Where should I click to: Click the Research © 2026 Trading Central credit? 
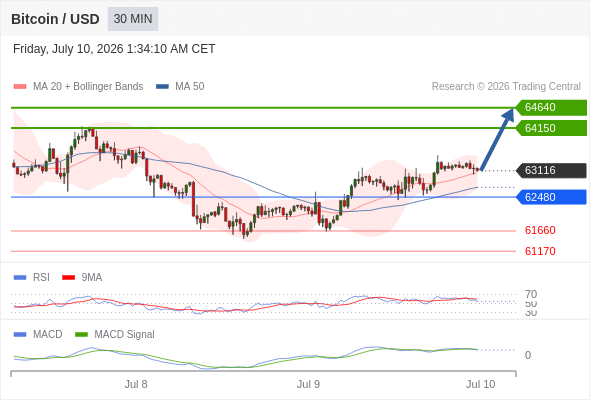coord(506,87)
